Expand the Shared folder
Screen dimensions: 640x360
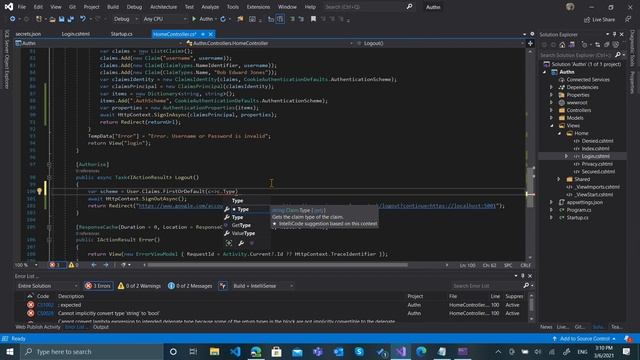(559, 179)
